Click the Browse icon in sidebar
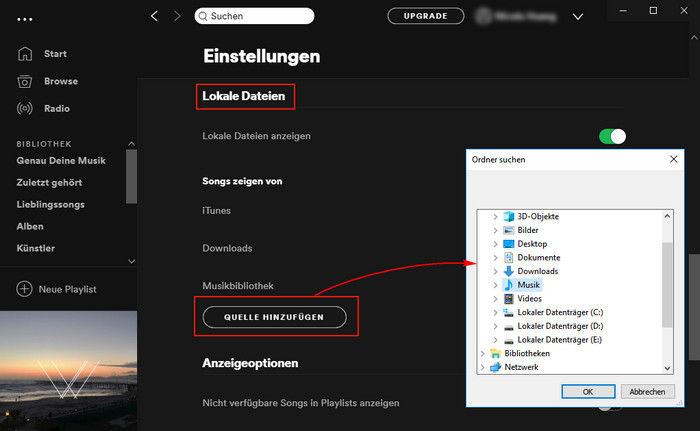 tap(25, 81)
